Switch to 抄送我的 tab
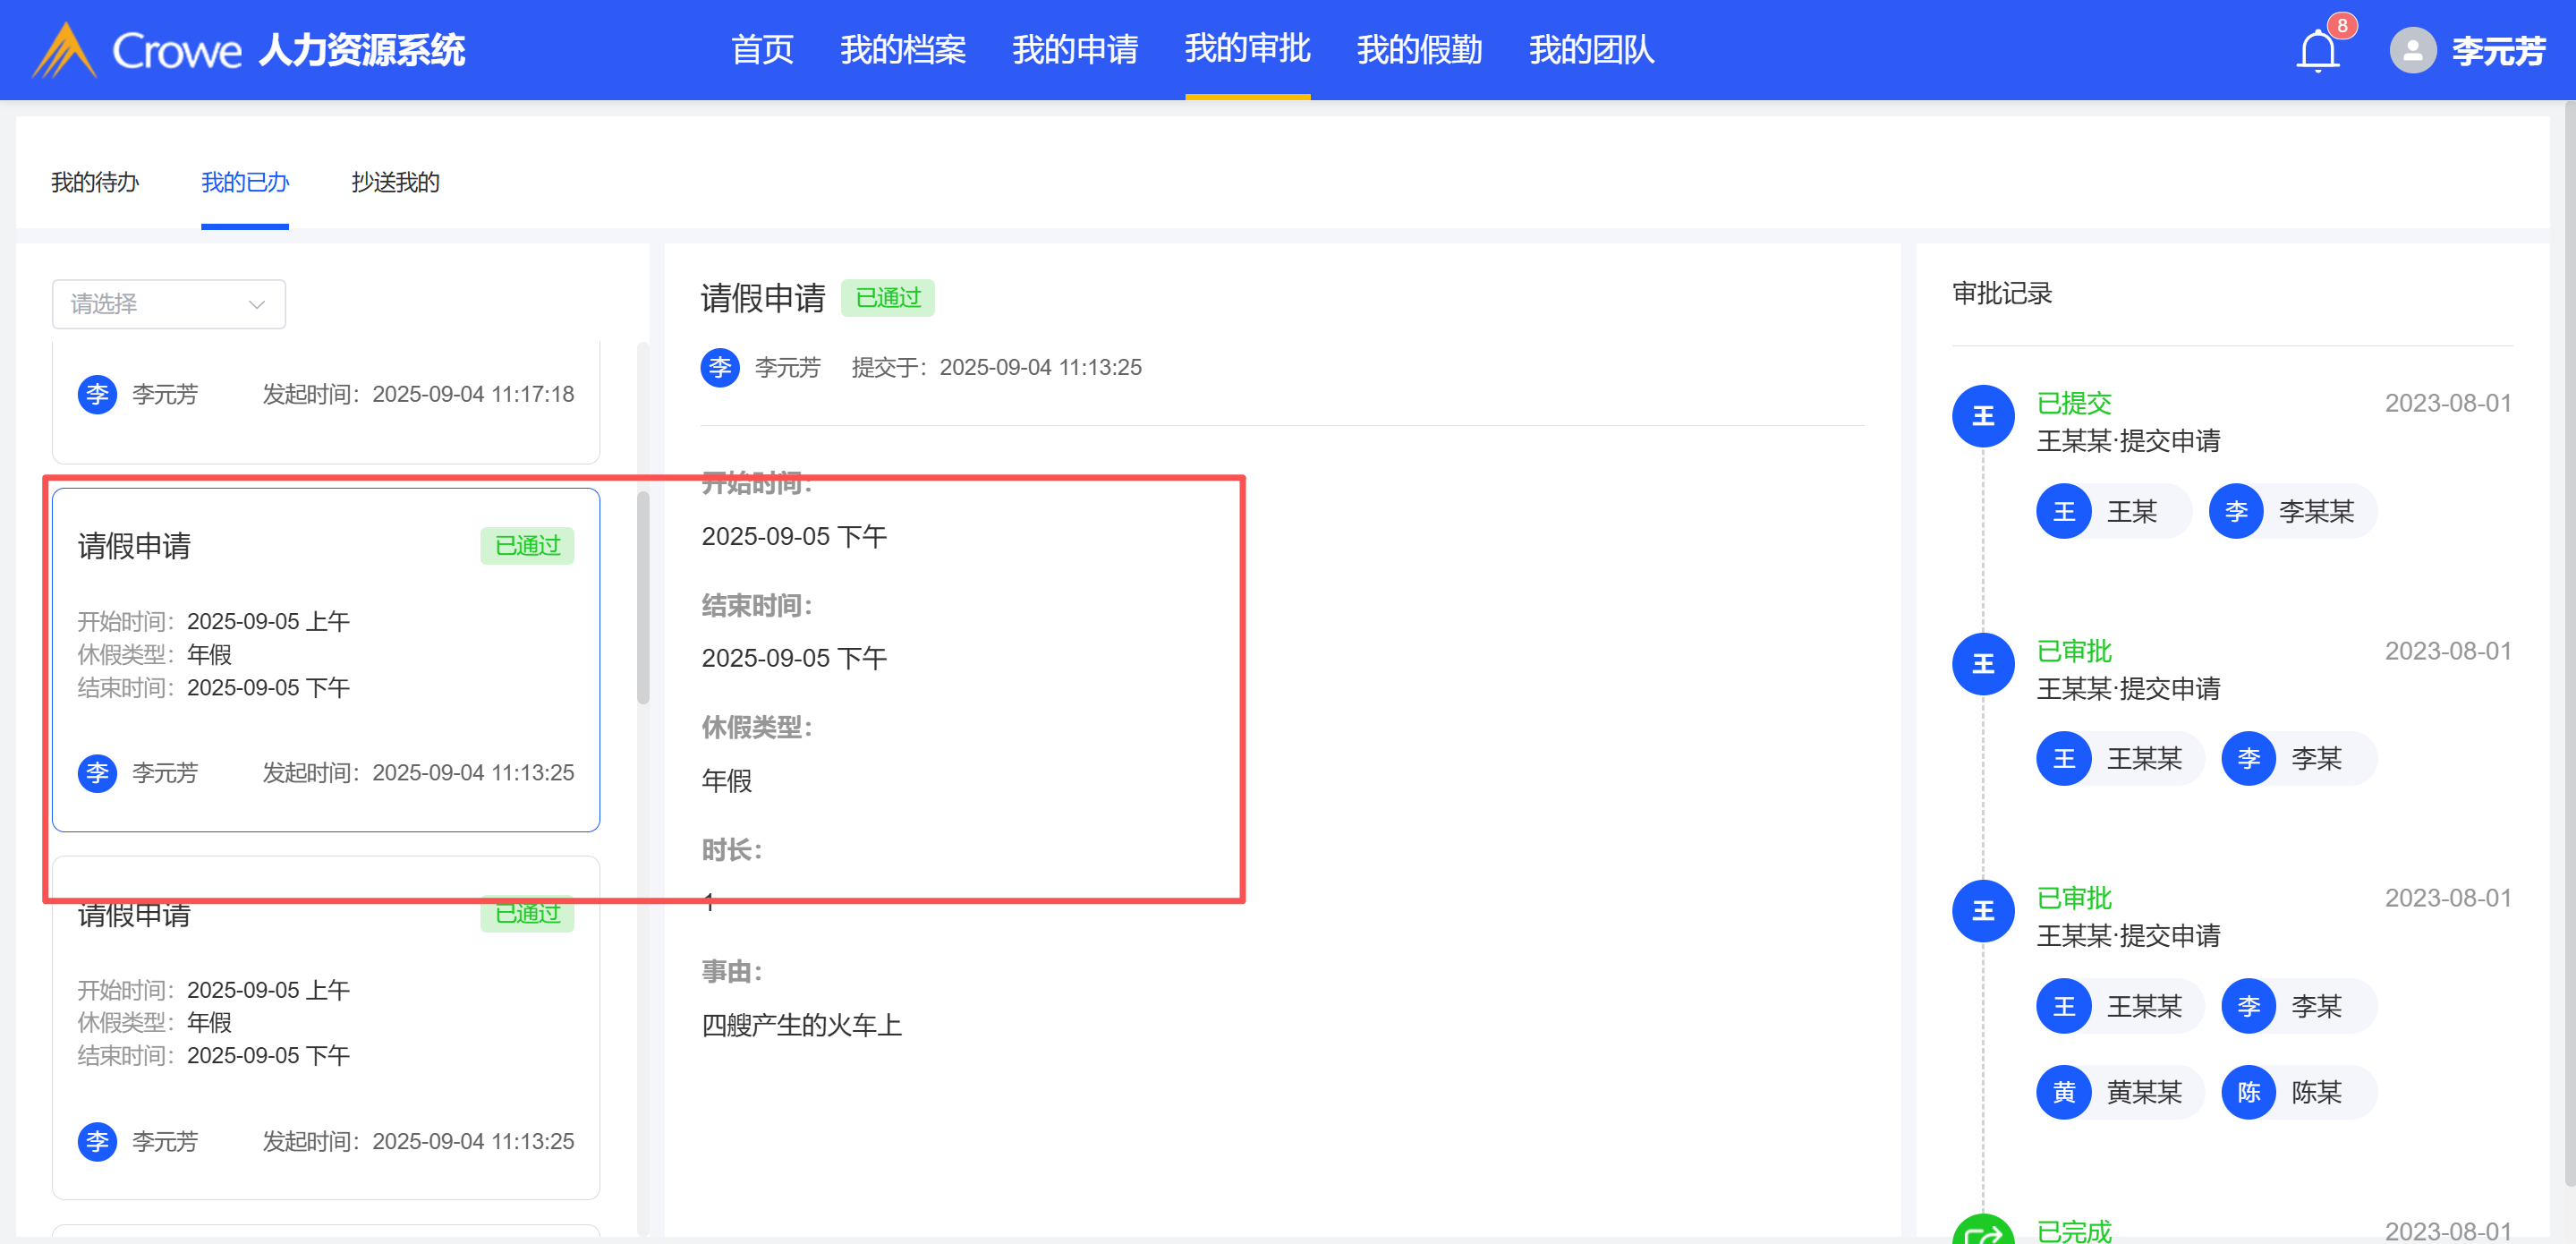 [x=395, y=182]
